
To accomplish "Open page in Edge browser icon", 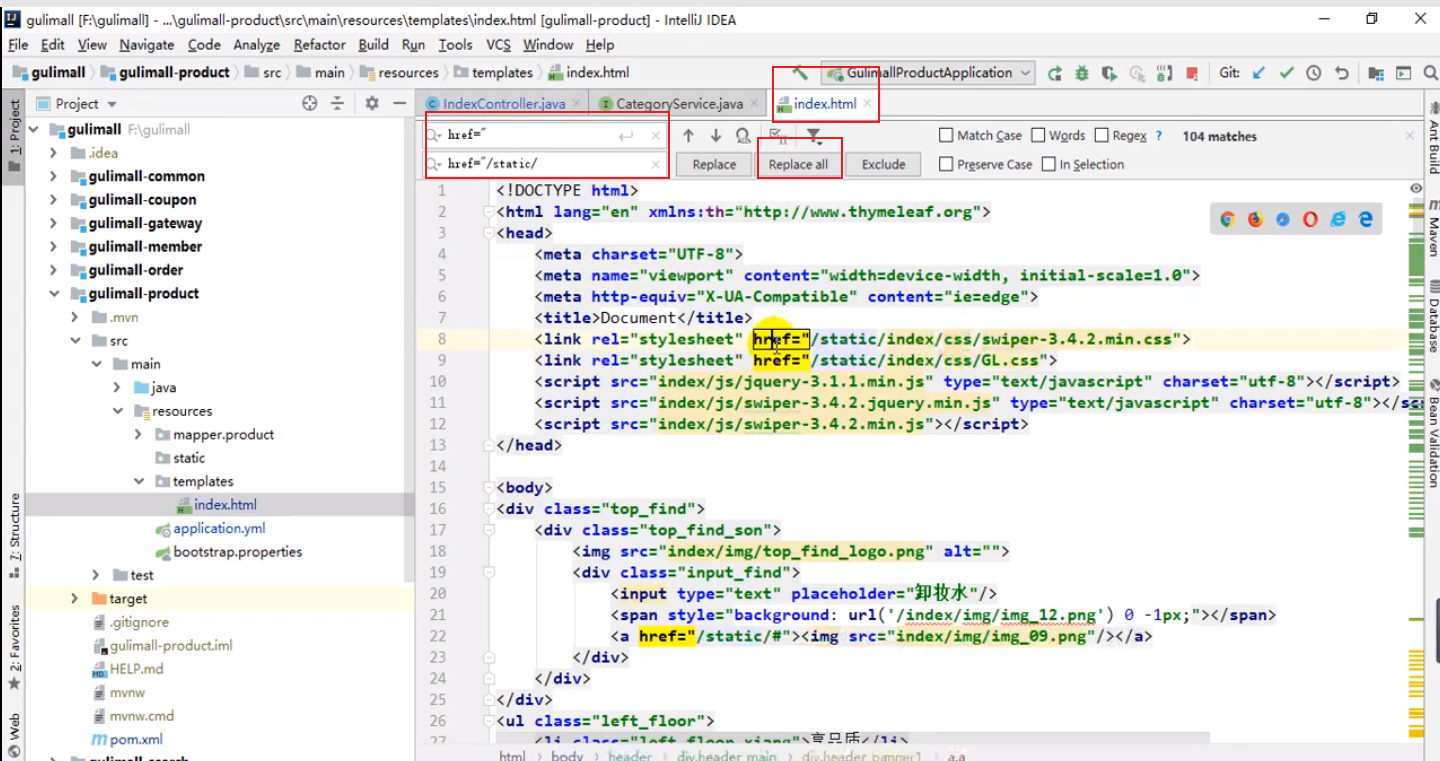I will (x=1365, y=220).
